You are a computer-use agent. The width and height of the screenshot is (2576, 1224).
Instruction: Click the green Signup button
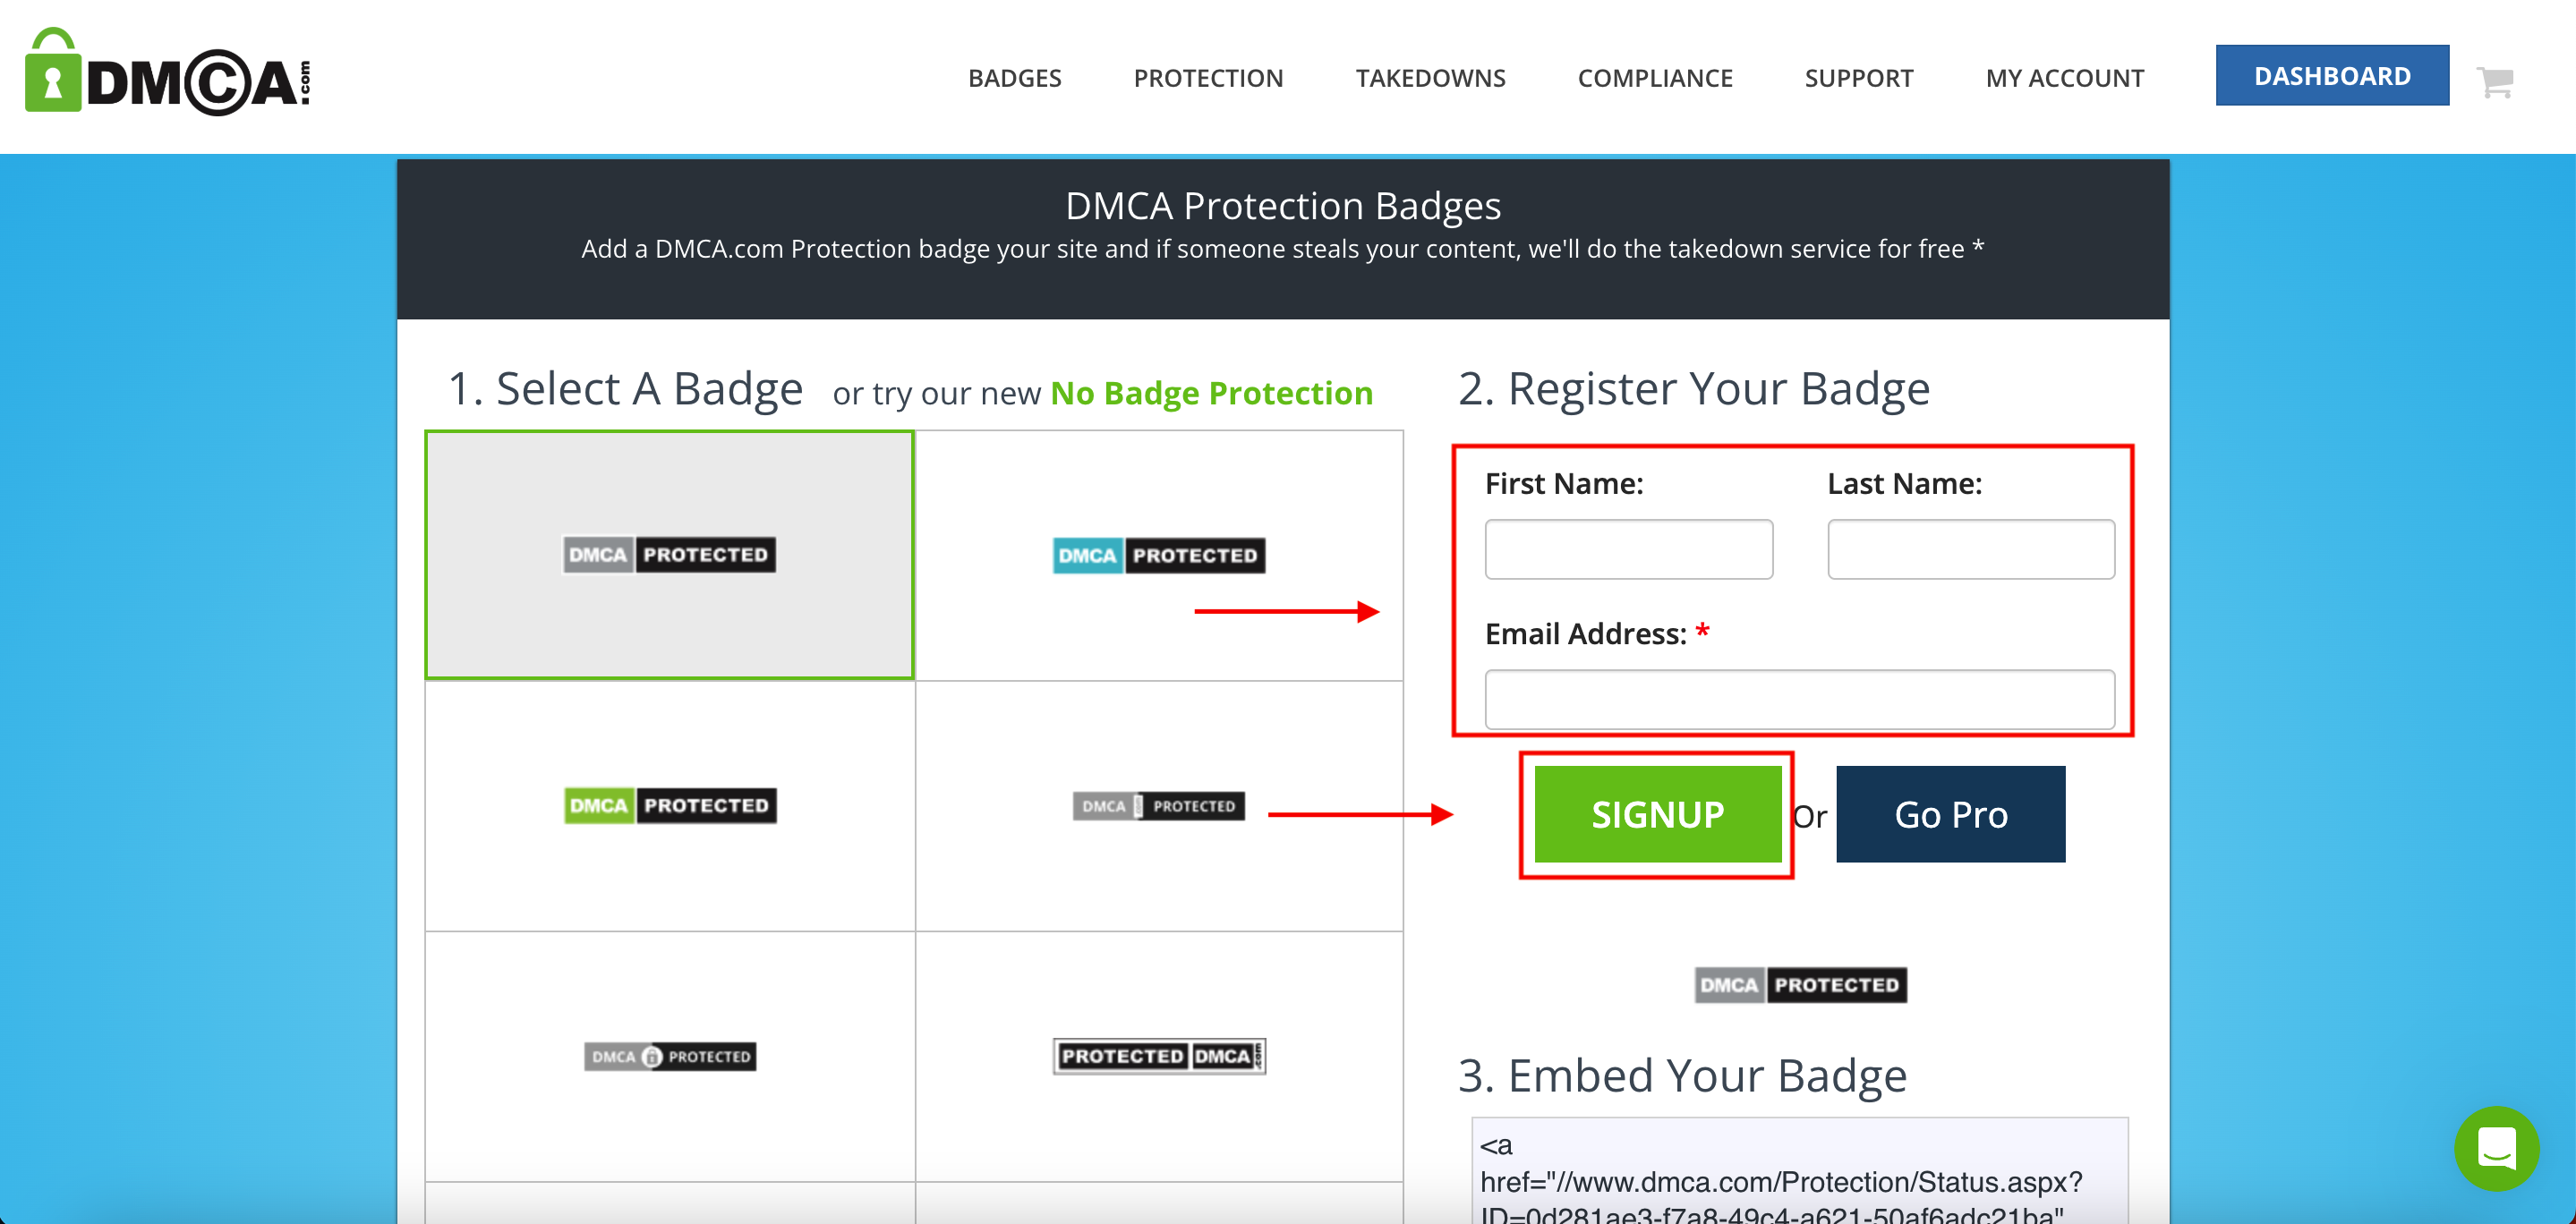(1657, 814)
